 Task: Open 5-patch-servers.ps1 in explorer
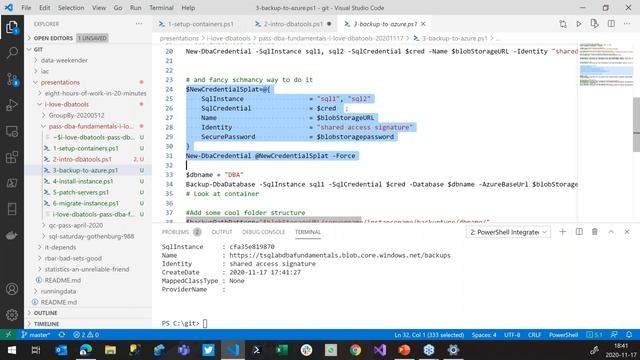[x=81, y=192]
